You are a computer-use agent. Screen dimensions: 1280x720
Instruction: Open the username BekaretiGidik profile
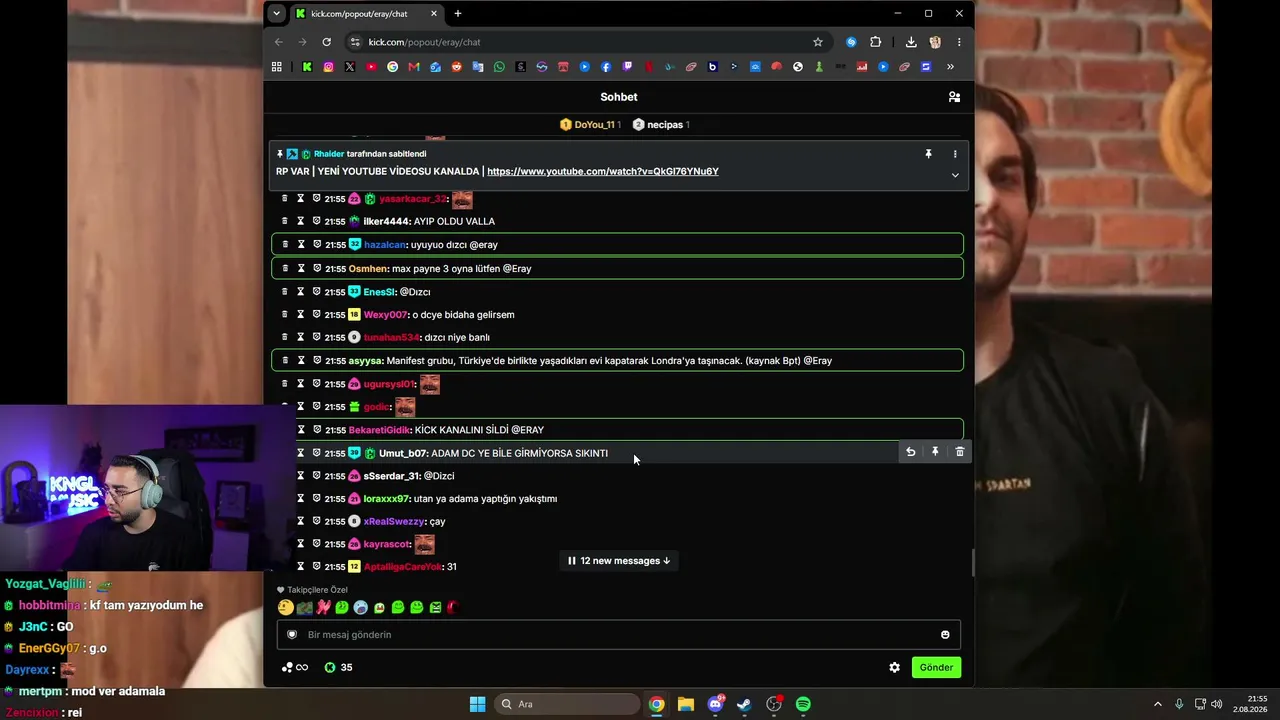click(379, 430)
